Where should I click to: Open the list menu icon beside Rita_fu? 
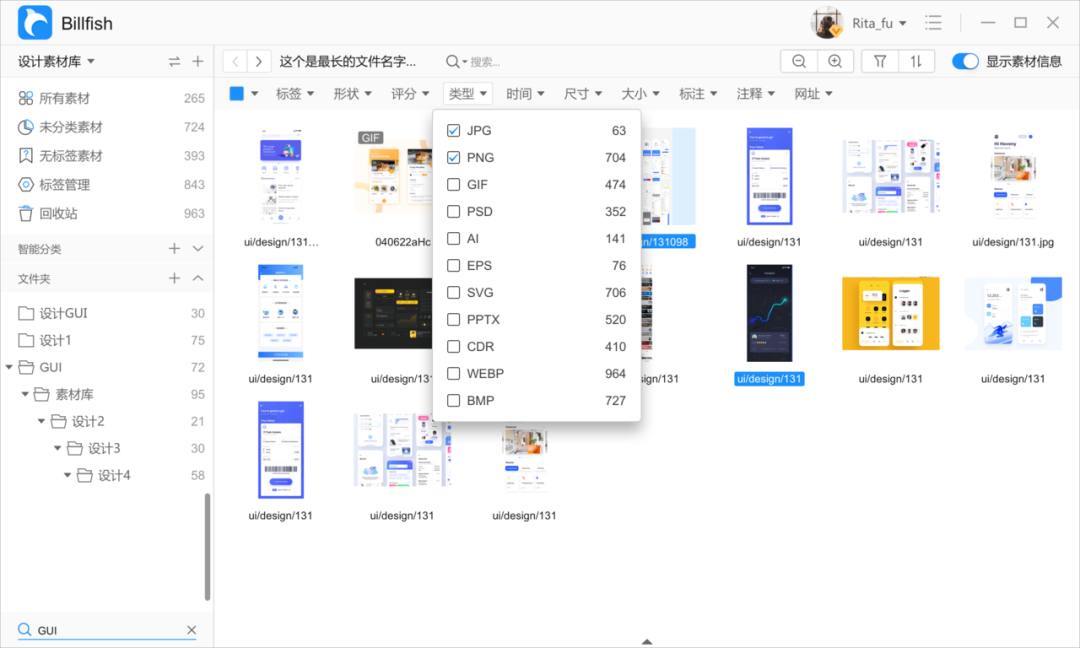click(933, 23)
